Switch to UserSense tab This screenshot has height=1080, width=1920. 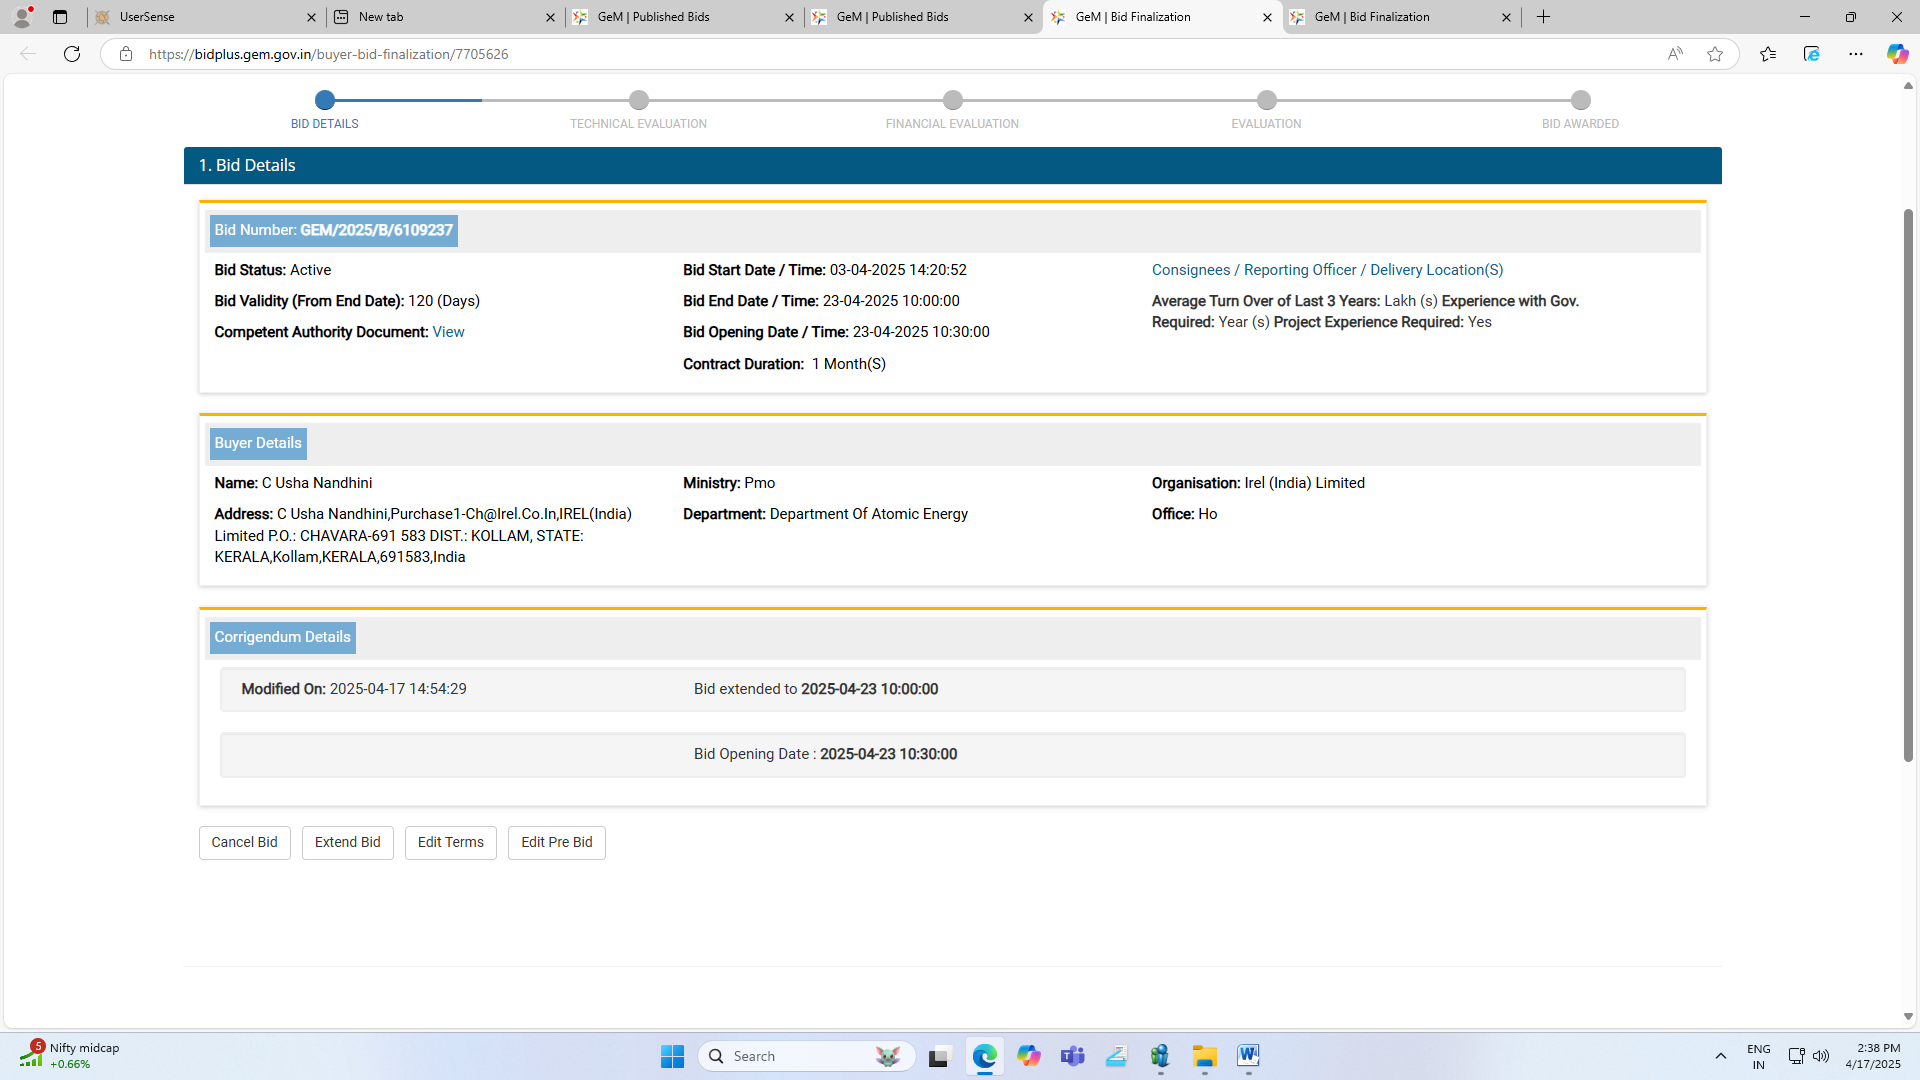pyautogui.click(x=208, y=17)
